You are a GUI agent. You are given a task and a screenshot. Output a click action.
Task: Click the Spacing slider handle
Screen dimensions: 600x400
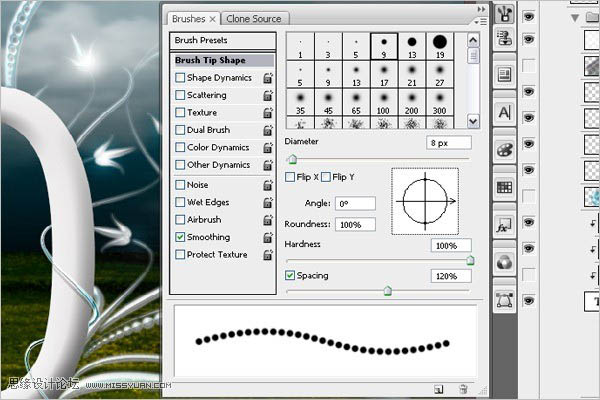click(387, 291)
